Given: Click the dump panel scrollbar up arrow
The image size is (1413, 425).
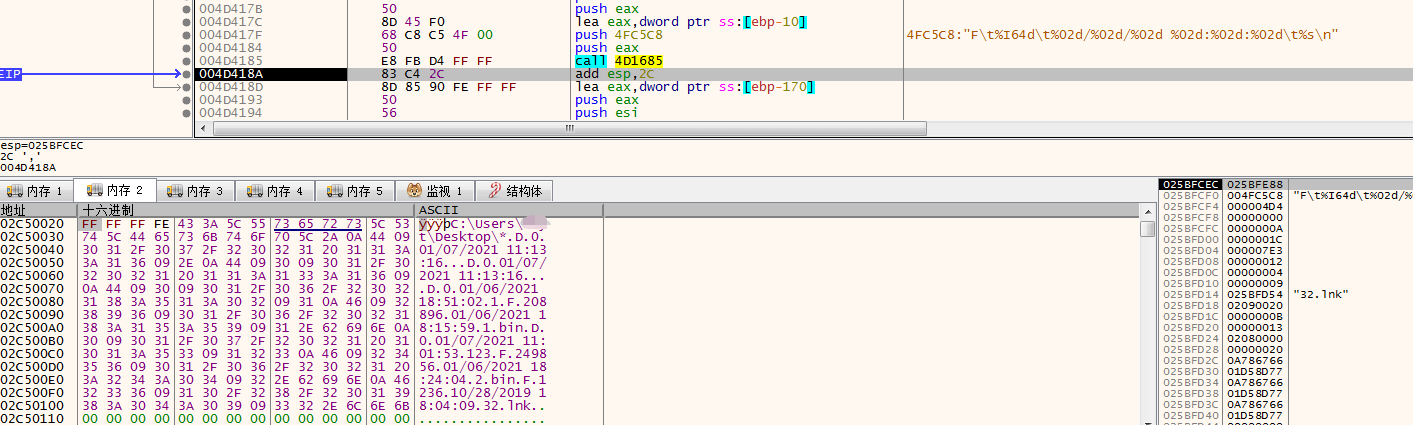Looking at the screenshot, I should pos(1147,210).
